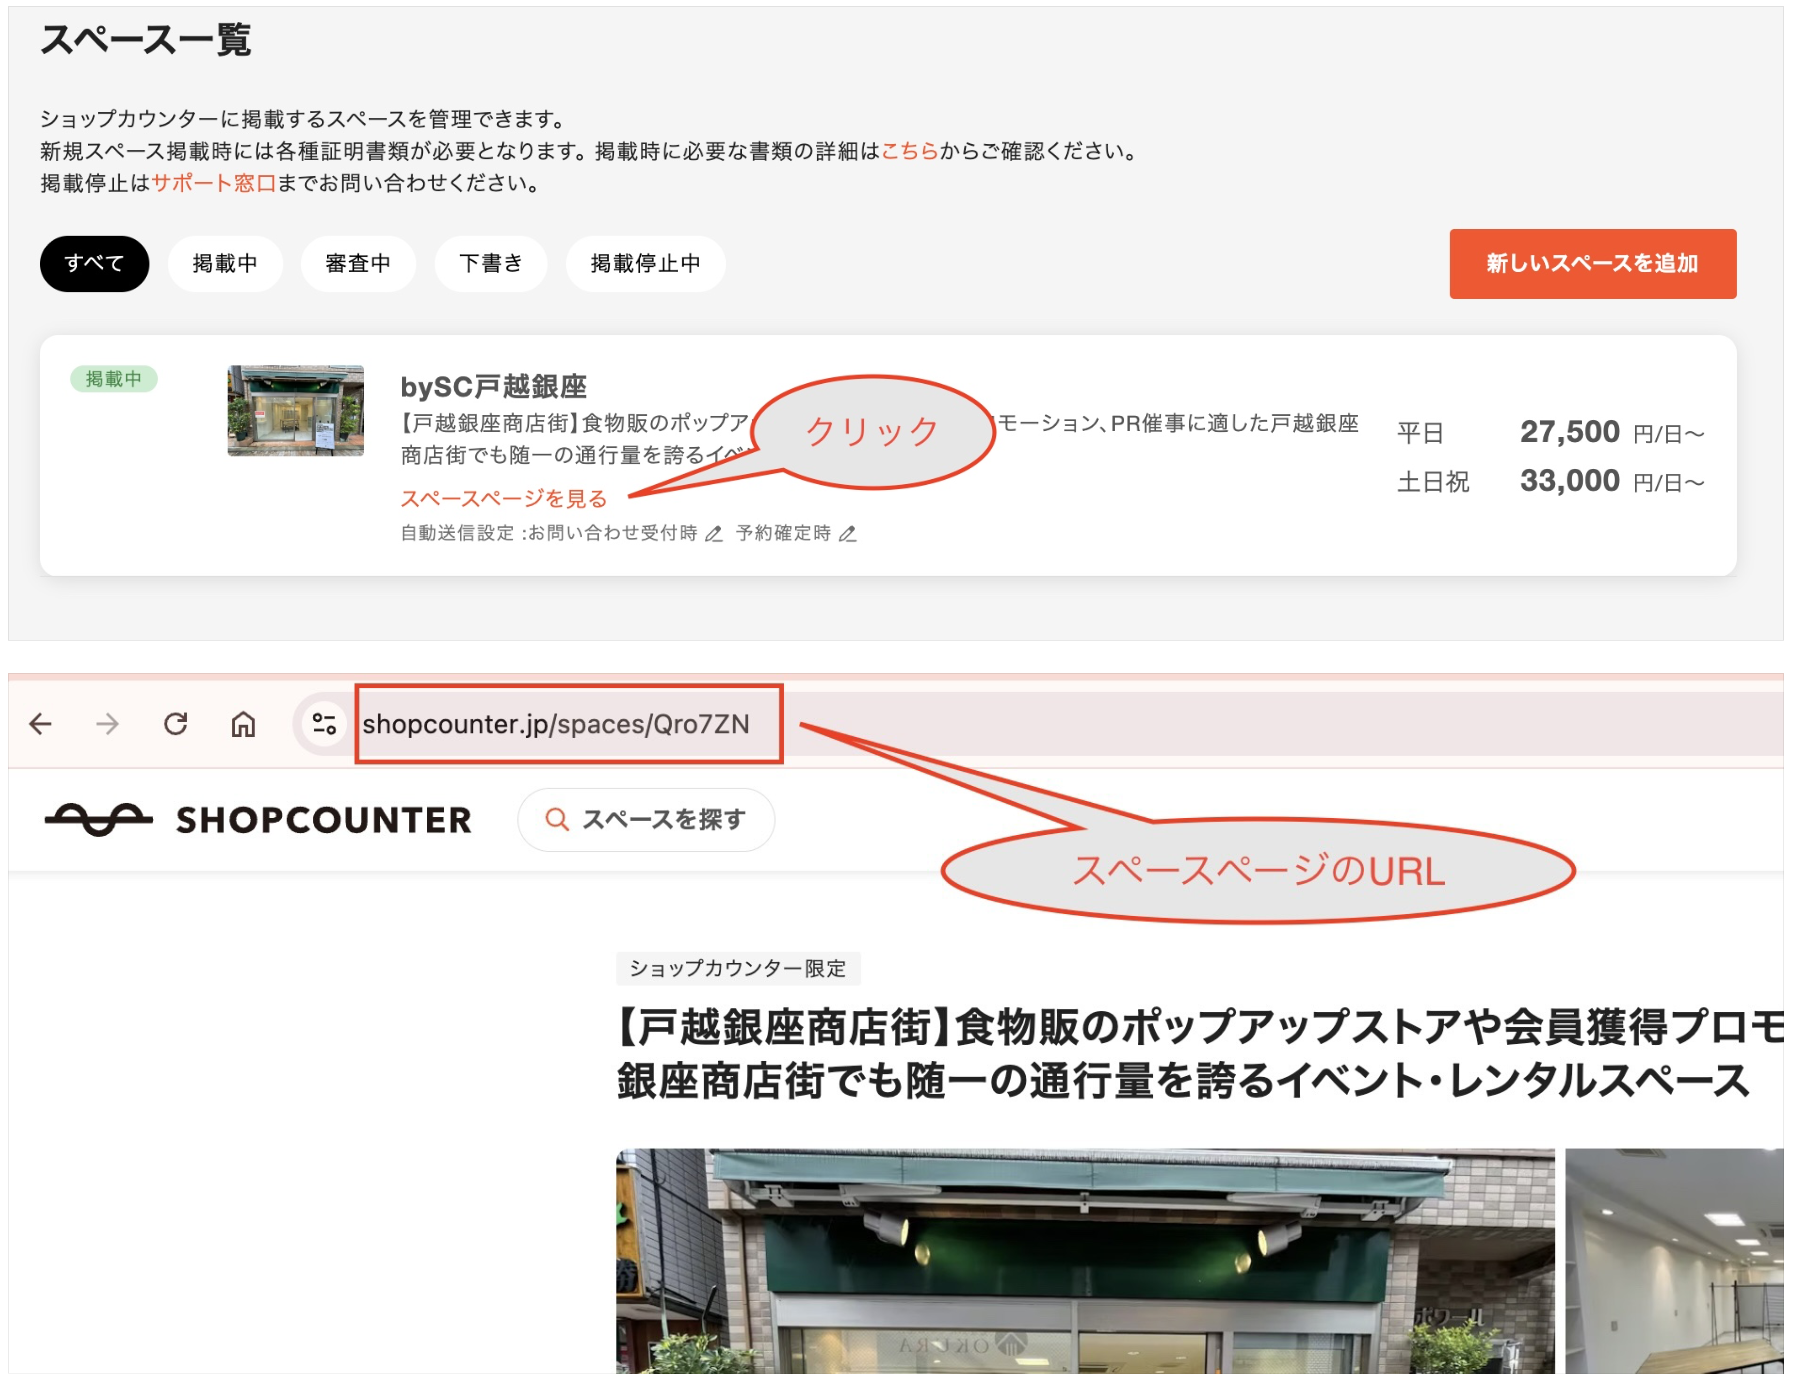This screenshot has height=1386, width=1796.
Task: Click 新しいスペースを追加 button
Action: point(1592,264)
